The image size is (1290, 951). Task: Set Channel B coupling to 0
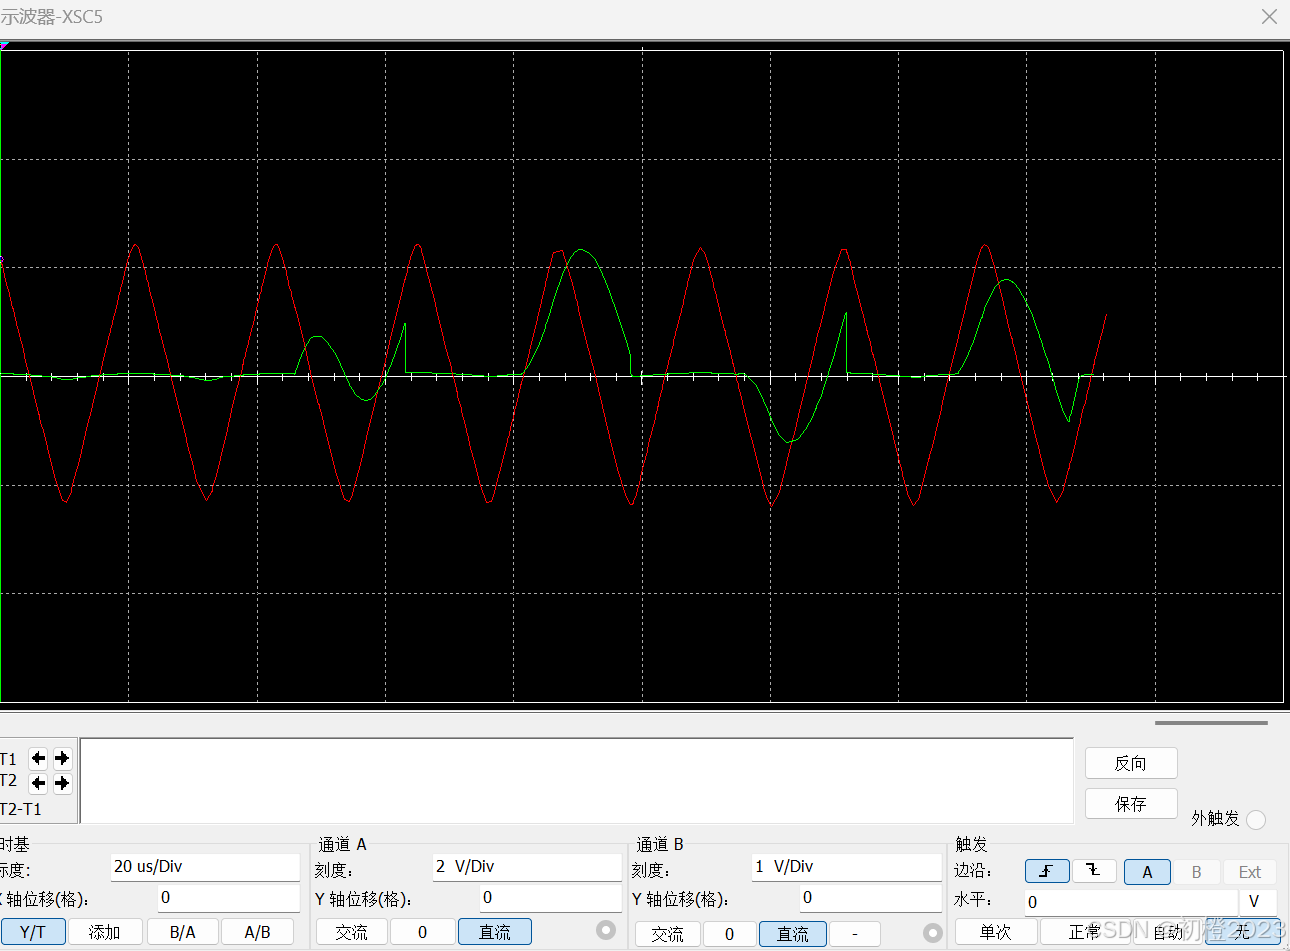730,934
